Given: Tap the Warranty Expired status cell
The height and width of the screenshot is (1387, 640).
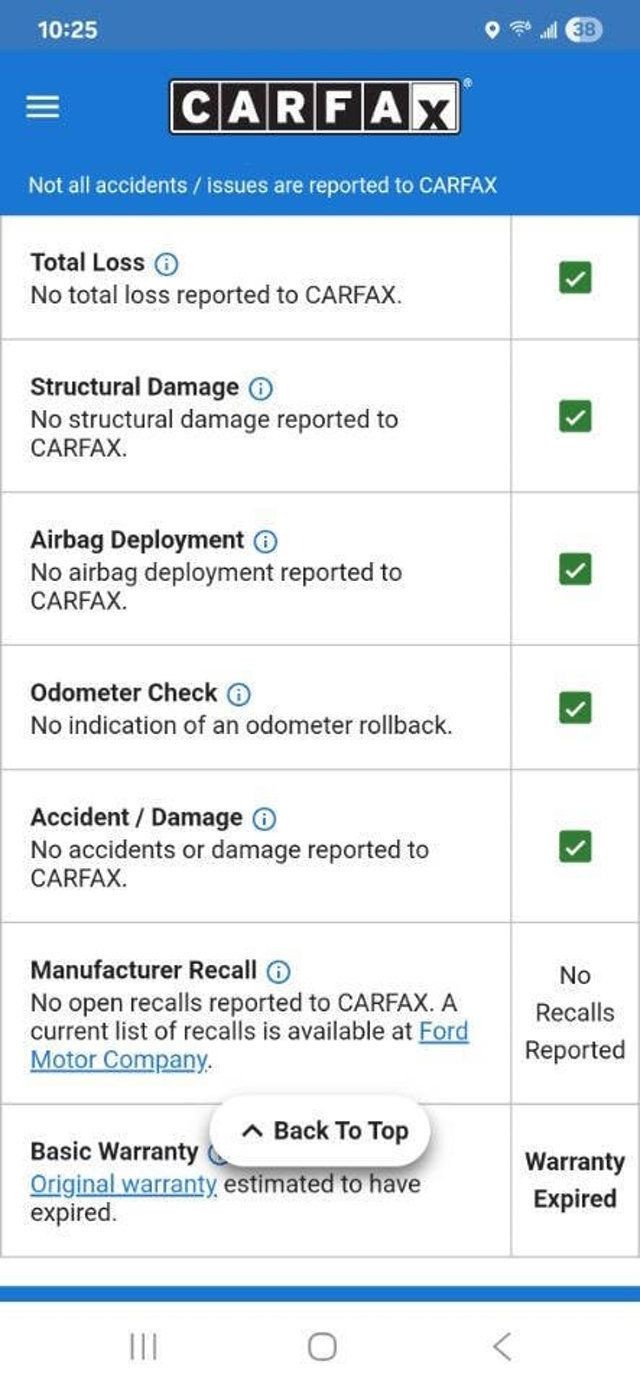Looking at the screenshot, I should click(x=574, y=1180).
